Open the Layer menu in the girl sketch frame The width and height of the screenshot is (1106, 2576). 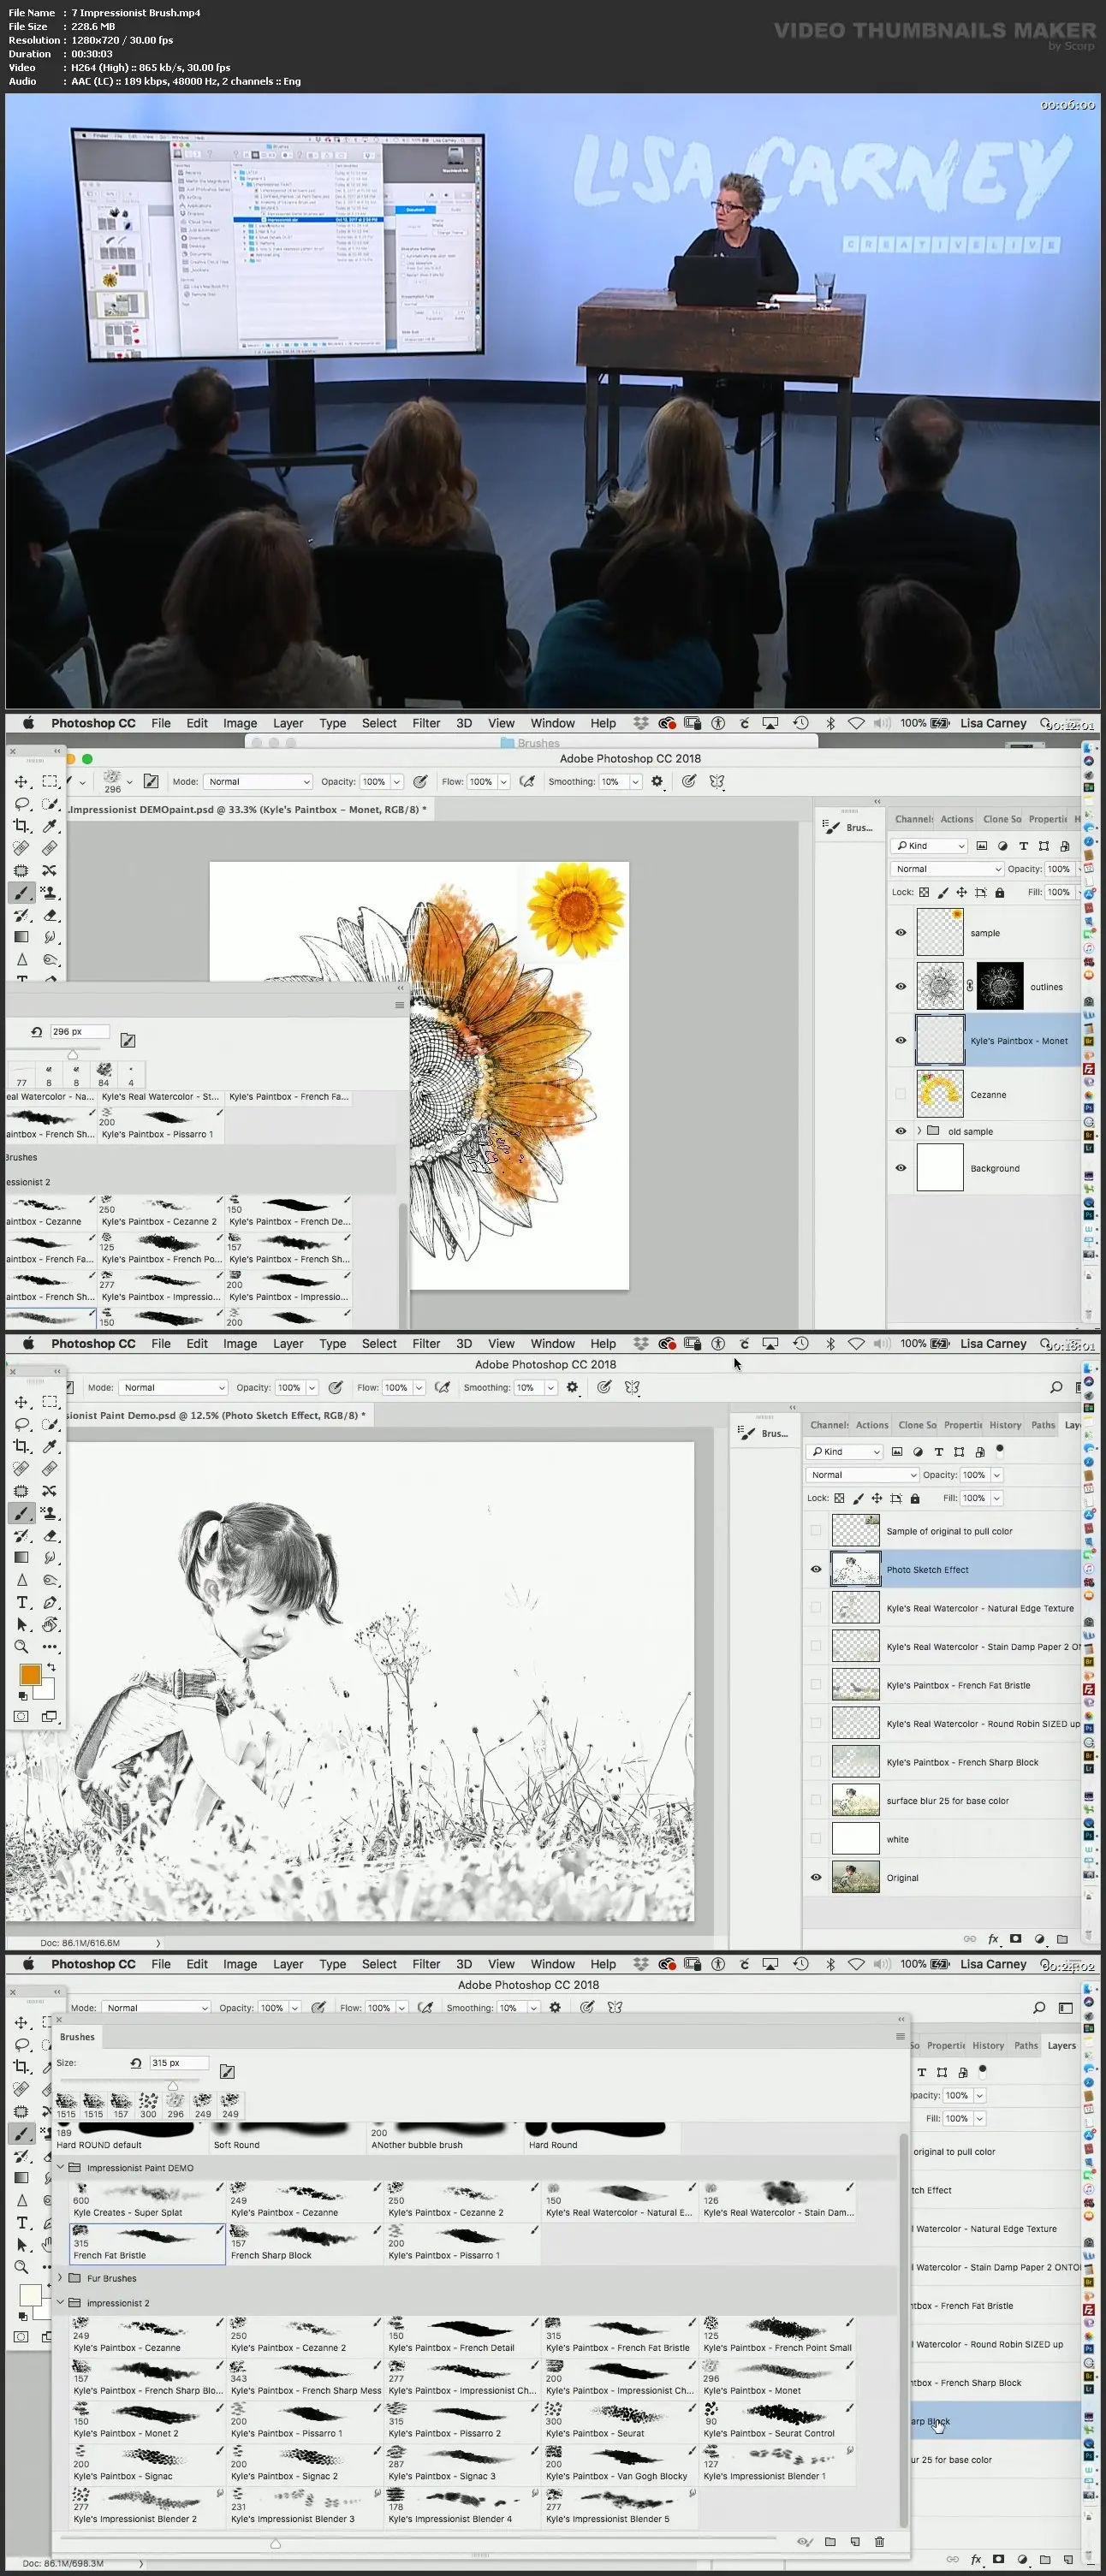[x=288, y=1343]
